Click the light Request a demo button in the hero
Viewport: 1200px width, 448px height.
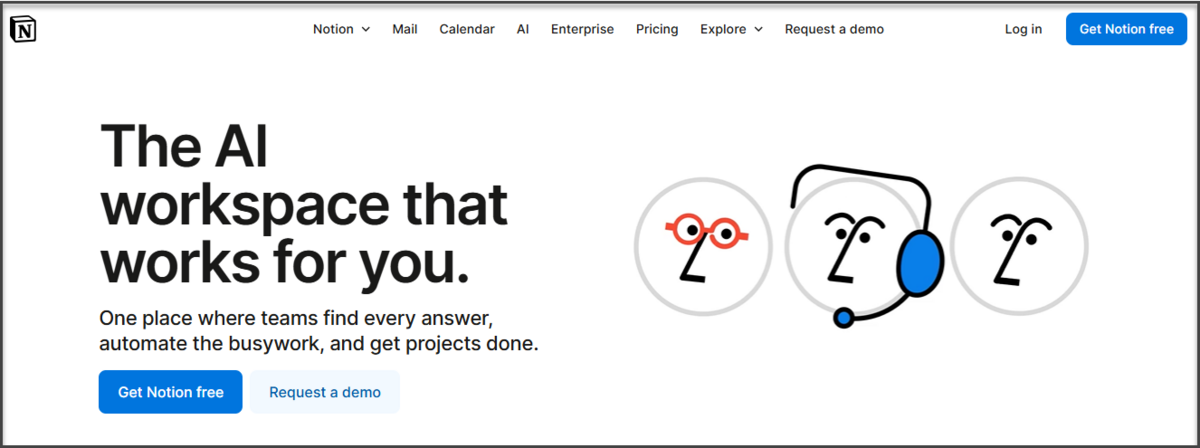325,392
